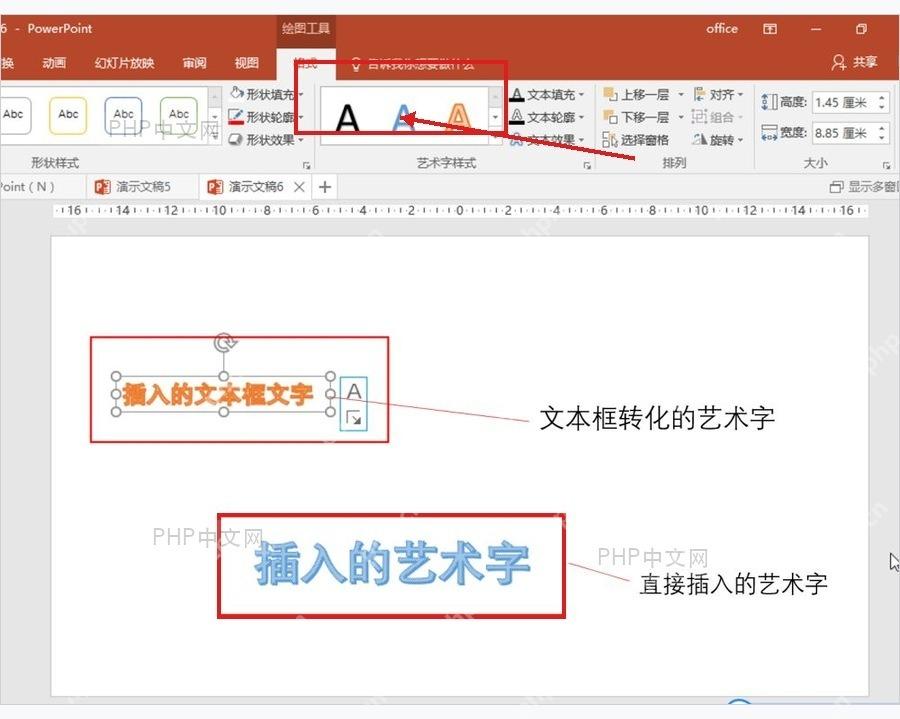Select the blue-outlined Abc shape style
Screen dimensions: 900x719
click(x=123, y=115)
